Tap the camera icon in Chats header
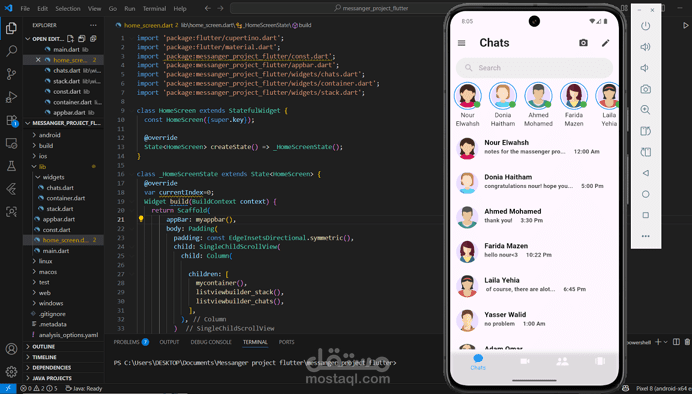696x394 pixels. tap(583, 43)
